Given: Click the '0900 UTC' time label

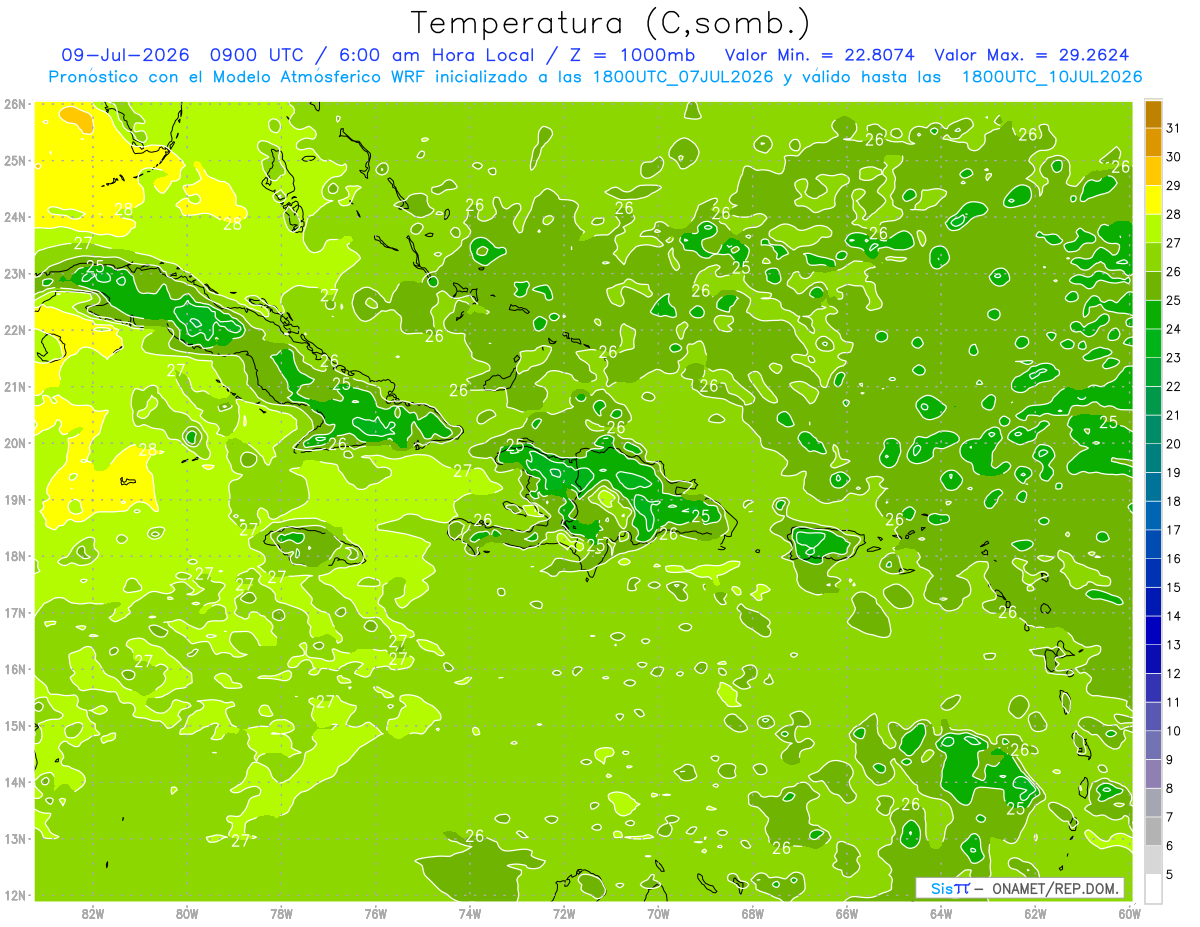Looking at the screenshot, I should 257,55.
